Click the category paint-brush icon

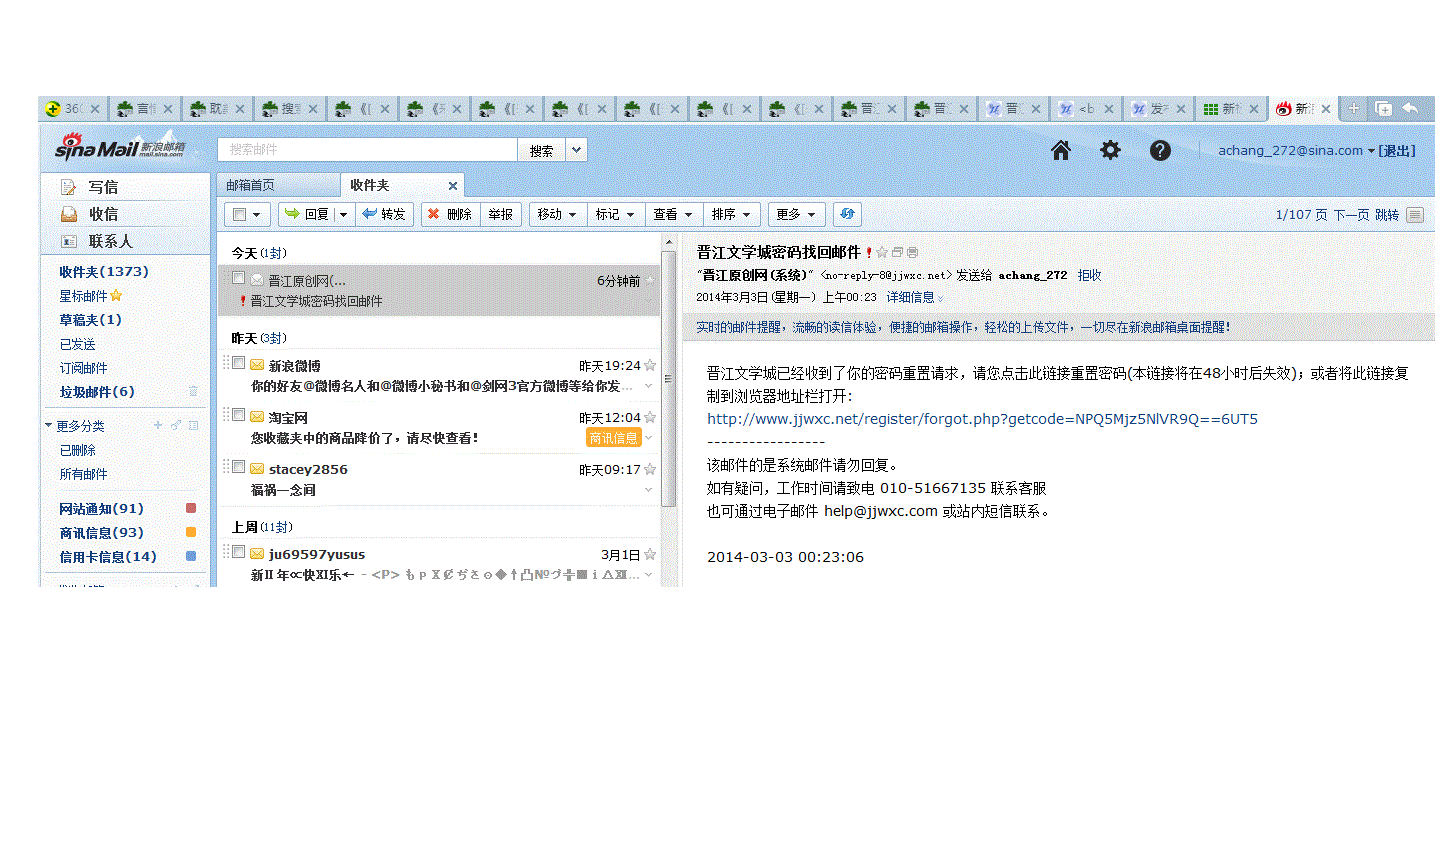coord(176,425)
